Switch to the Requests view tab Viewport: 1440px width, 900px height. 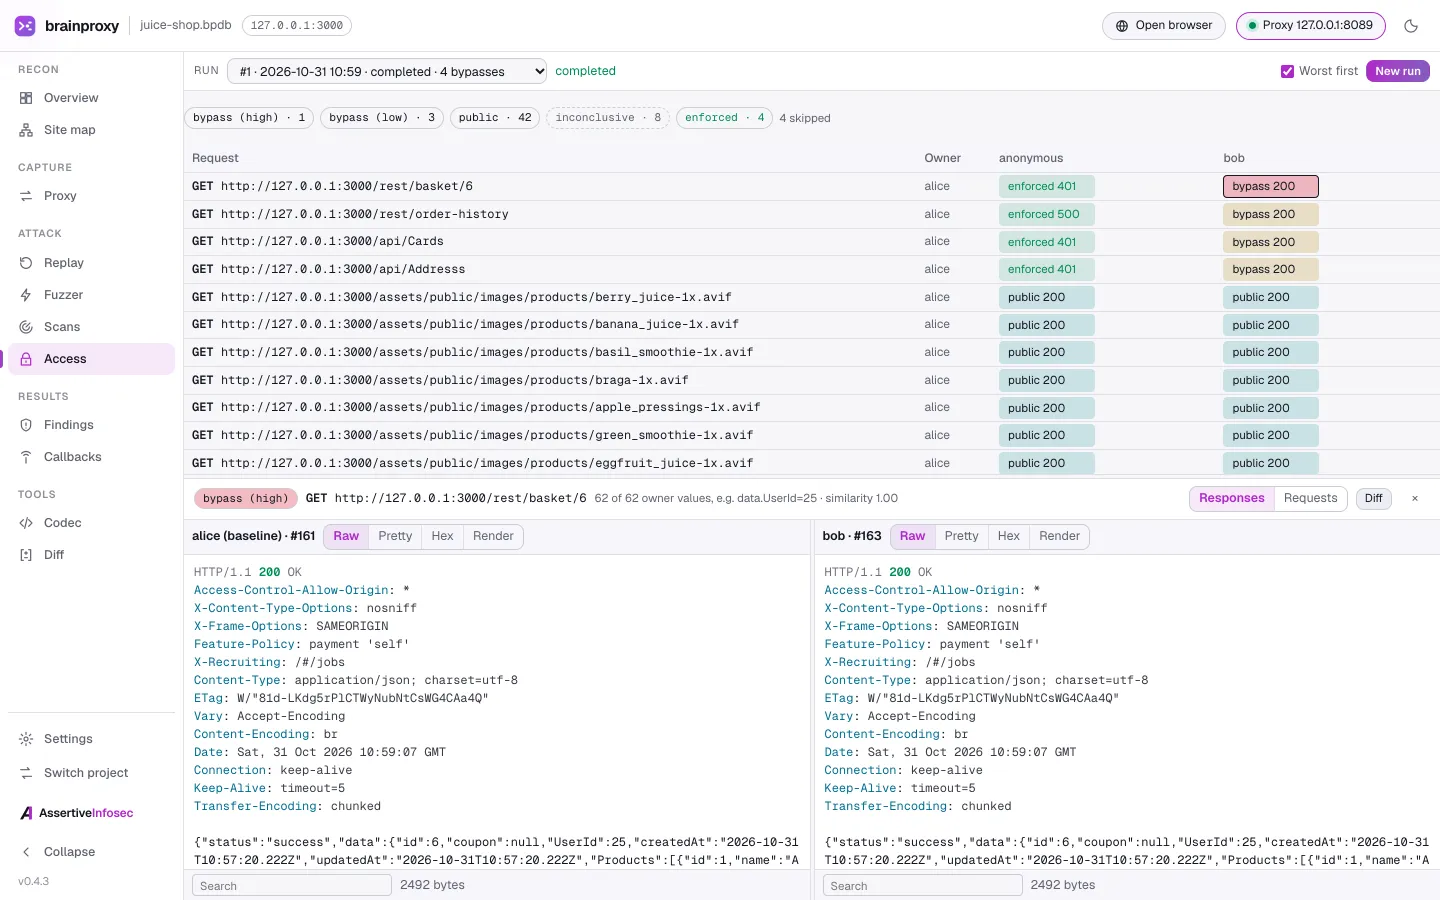(x=1310, y=498)
